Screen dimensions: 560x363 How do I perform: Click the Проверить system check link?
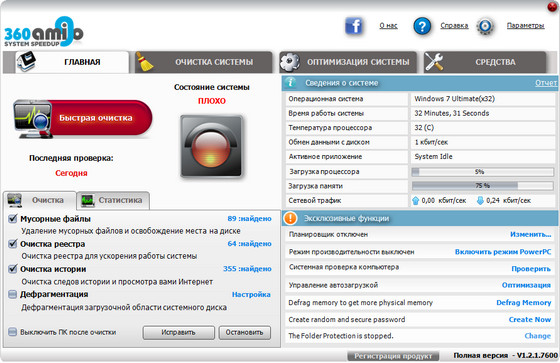coord(531,269)
